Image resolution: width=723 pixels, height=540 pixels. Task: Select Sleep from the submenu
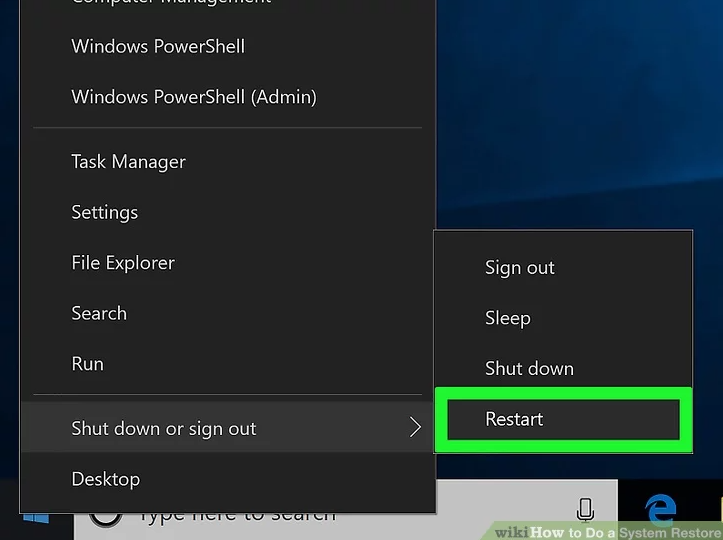[x=507, y=318]
